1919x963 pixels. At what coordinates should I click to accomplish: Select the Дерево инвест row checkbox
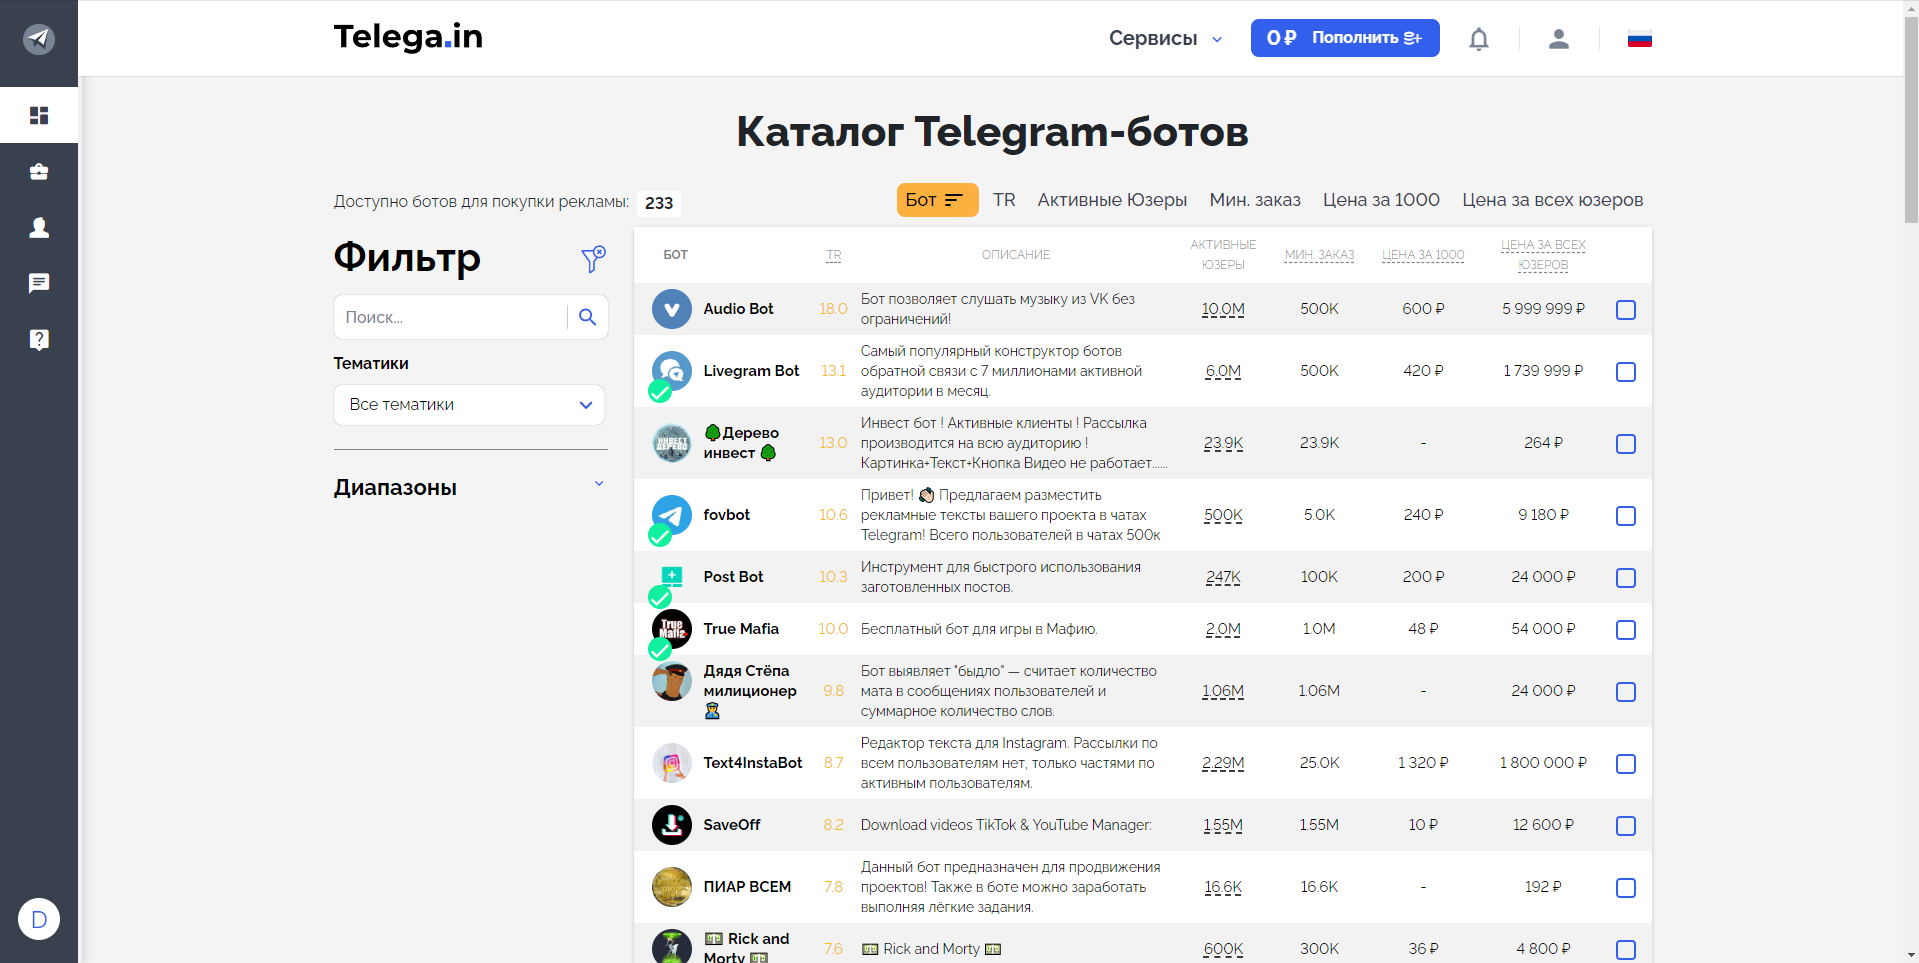(1626, 444)
